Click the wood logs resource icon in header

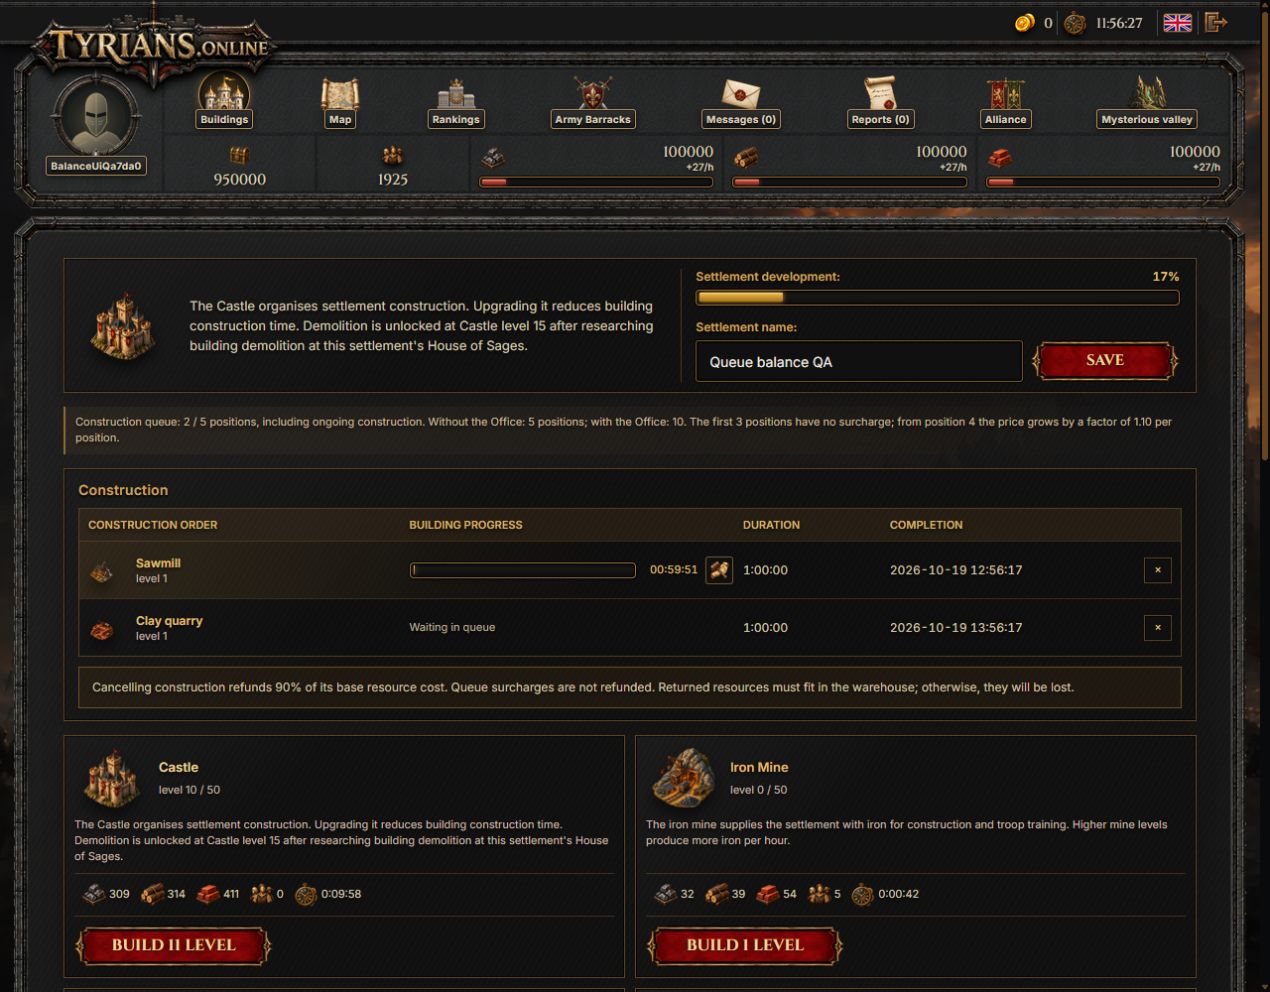coord(746,158)
